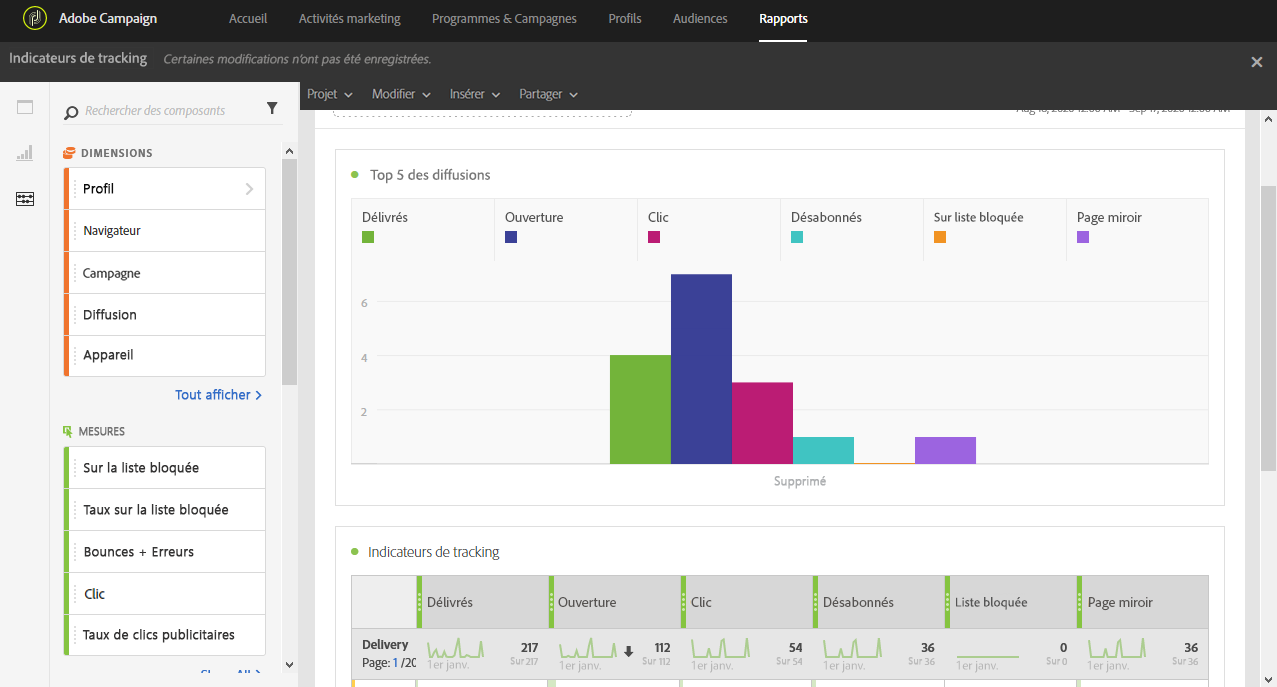Viewport: 1277px width, 687px height.
Task: Click the Ouverture column header in table
Action: pyautogui.click(x=615, y=602)
